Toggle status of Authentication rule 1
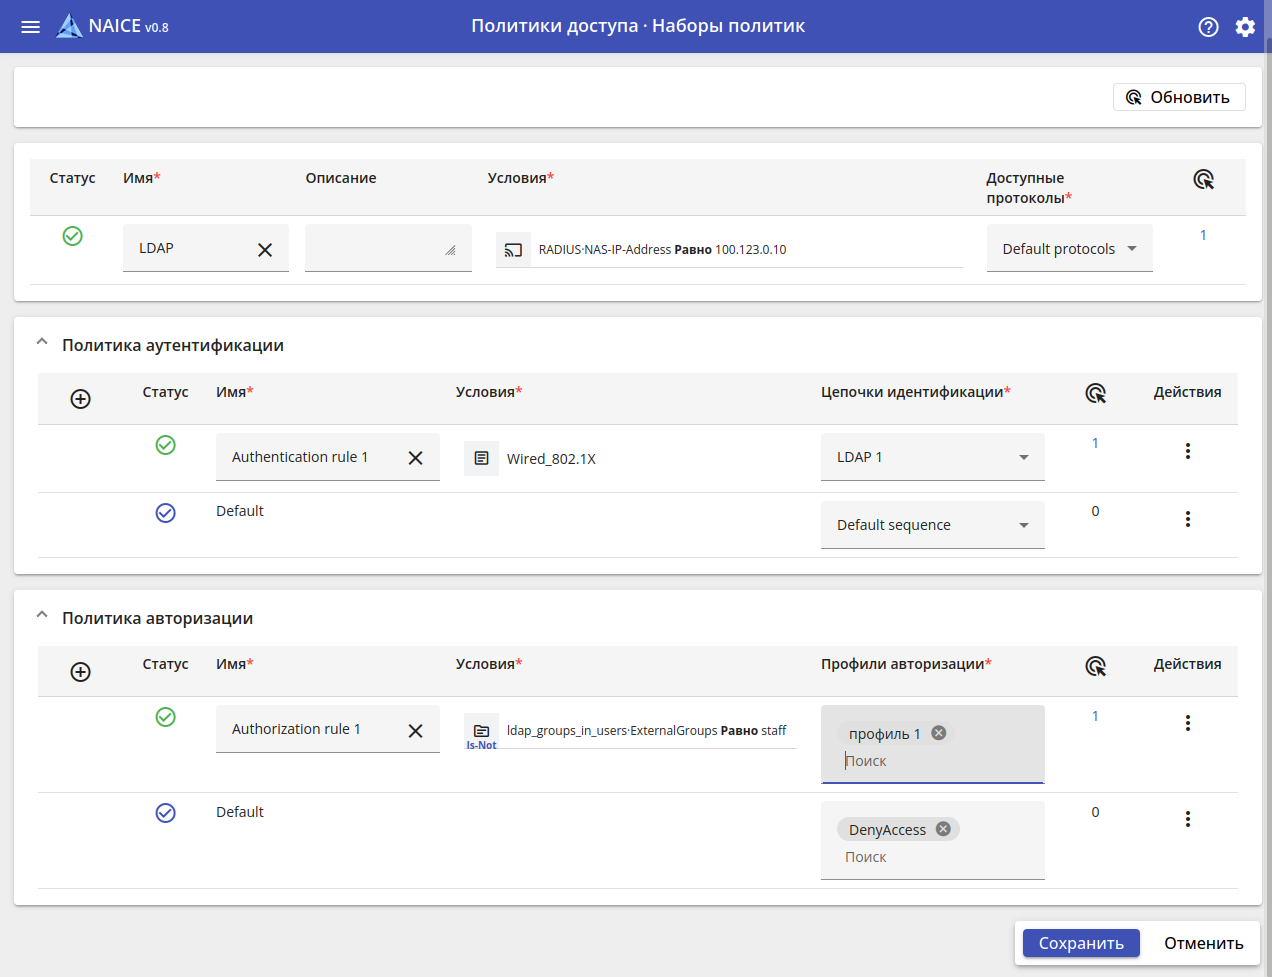This screenshot has height=977, width=1272. click(x=166, y=445)
